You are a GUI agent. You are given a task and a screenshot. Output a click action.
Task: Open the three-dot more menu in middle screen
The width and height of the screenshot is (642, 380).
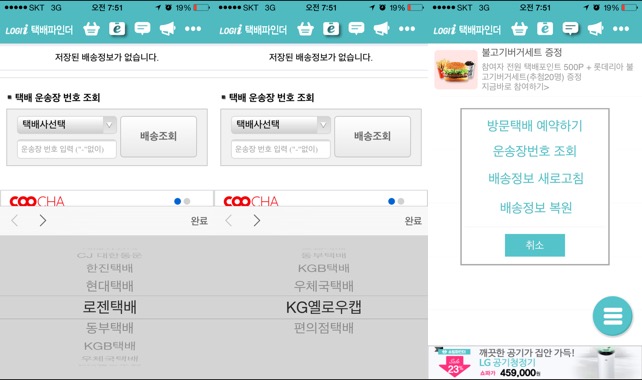pyautogui.click(x=407, y=29)
